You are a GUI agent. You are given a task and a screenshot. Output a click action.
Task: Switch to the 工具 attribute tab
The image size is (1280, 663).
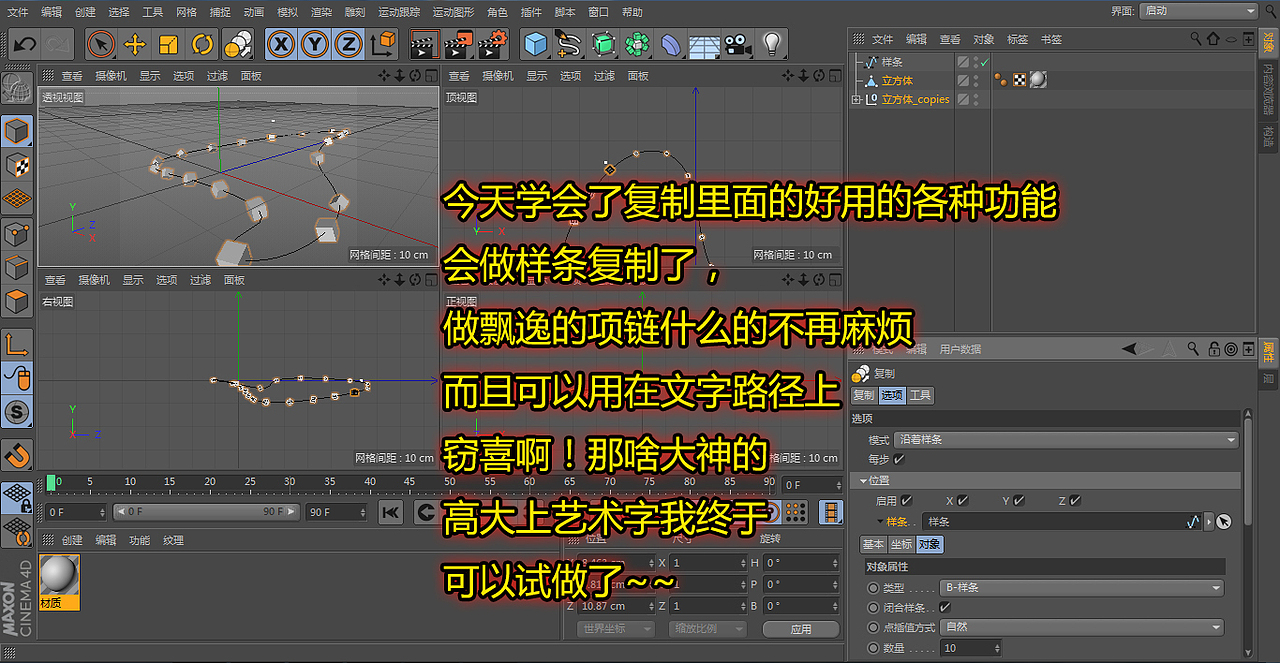tap(920, 396)
